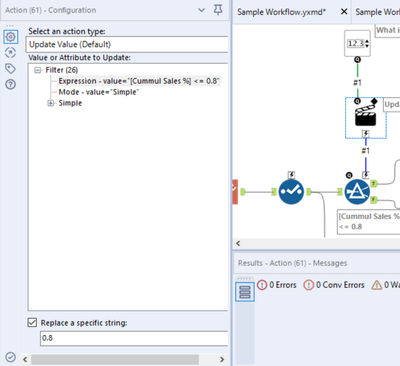Click the lightning anchor above the Filter tool

tap(366, 175)
